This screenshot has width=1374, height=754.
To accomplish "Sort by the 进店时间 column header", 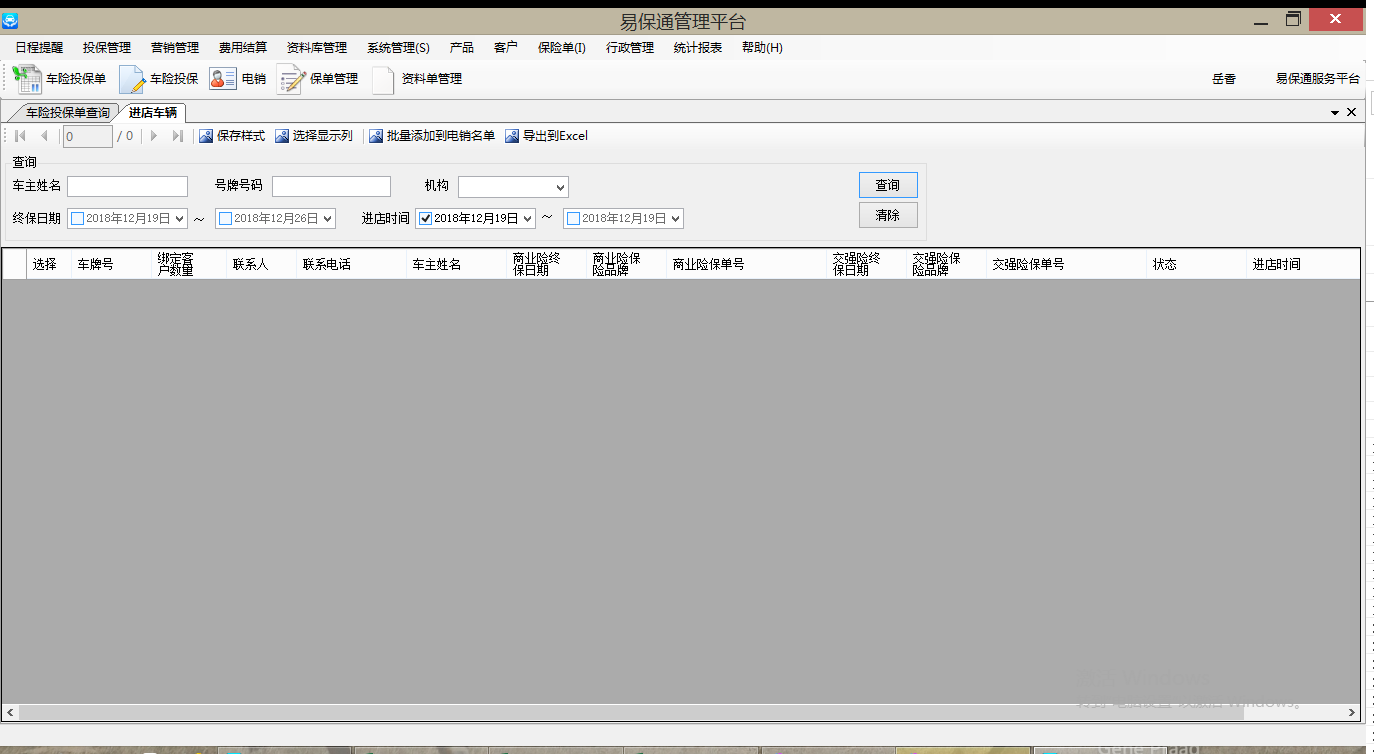I will click(1303, 264).
